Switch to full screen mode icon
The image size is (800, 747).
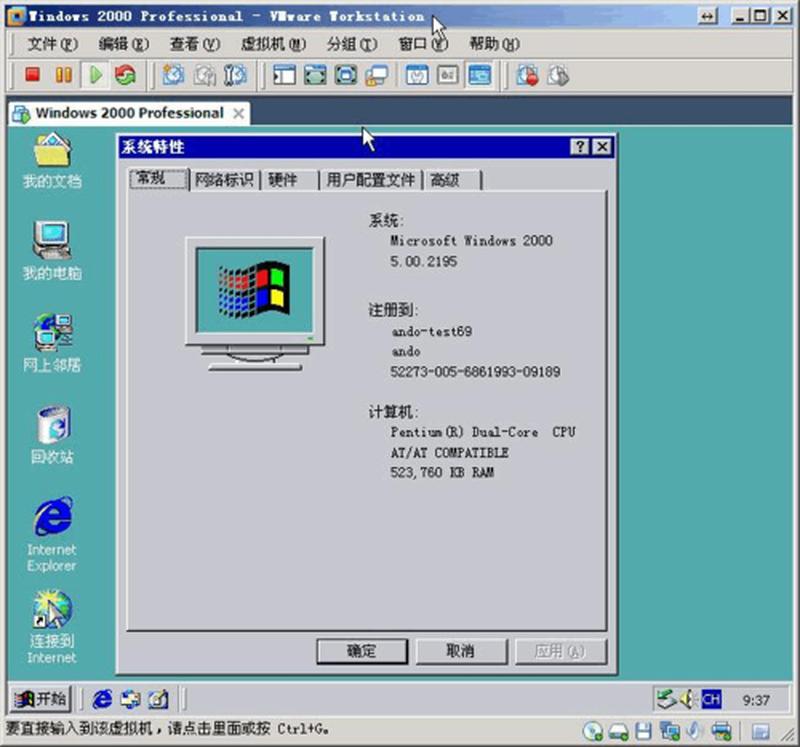pos(315,75)
